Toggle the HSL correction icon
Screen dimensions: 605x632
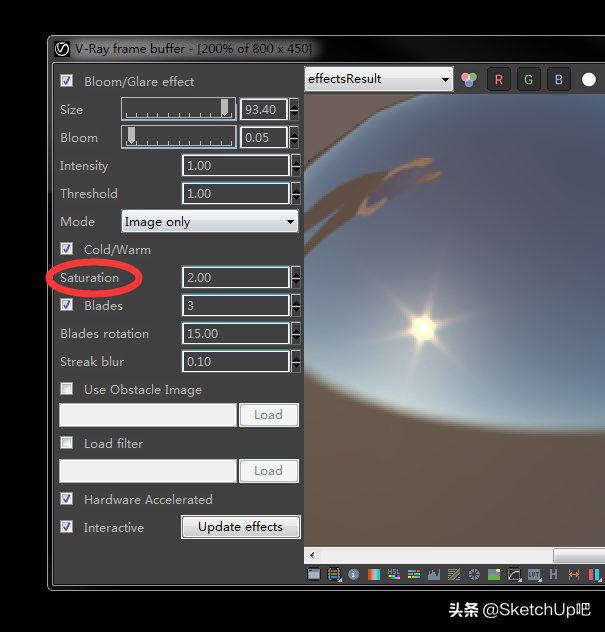394,574
